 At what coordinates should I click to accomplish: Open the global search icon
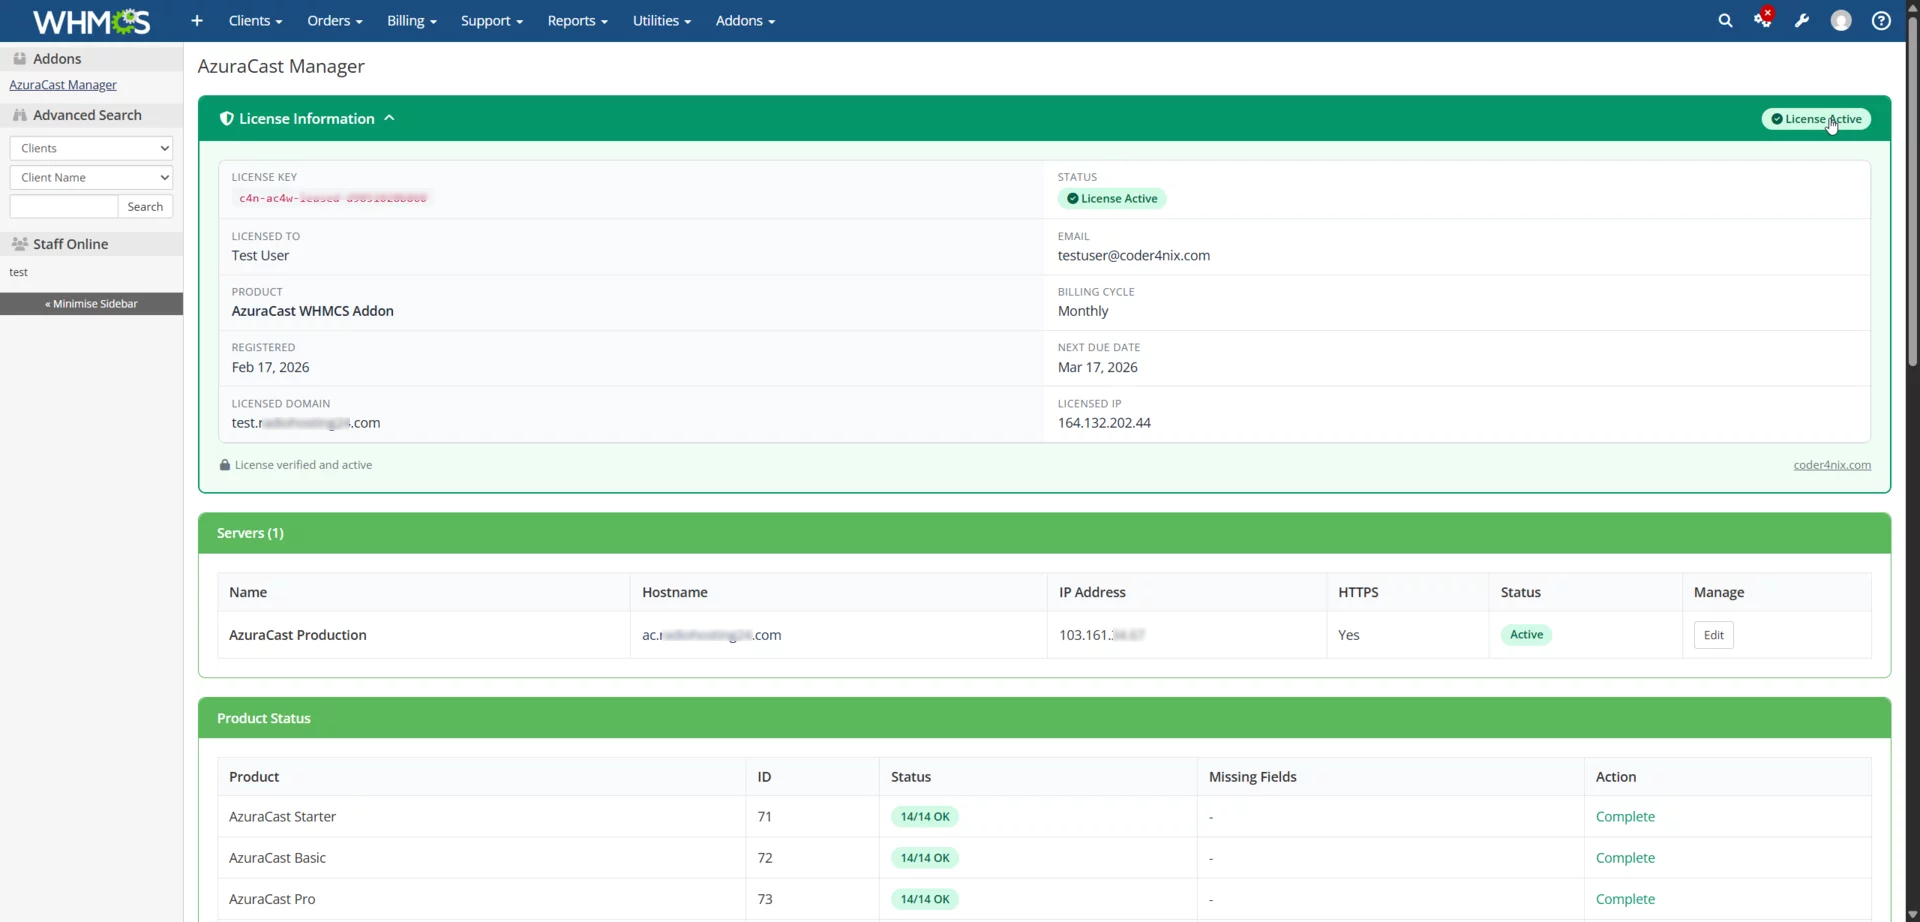1726,20
